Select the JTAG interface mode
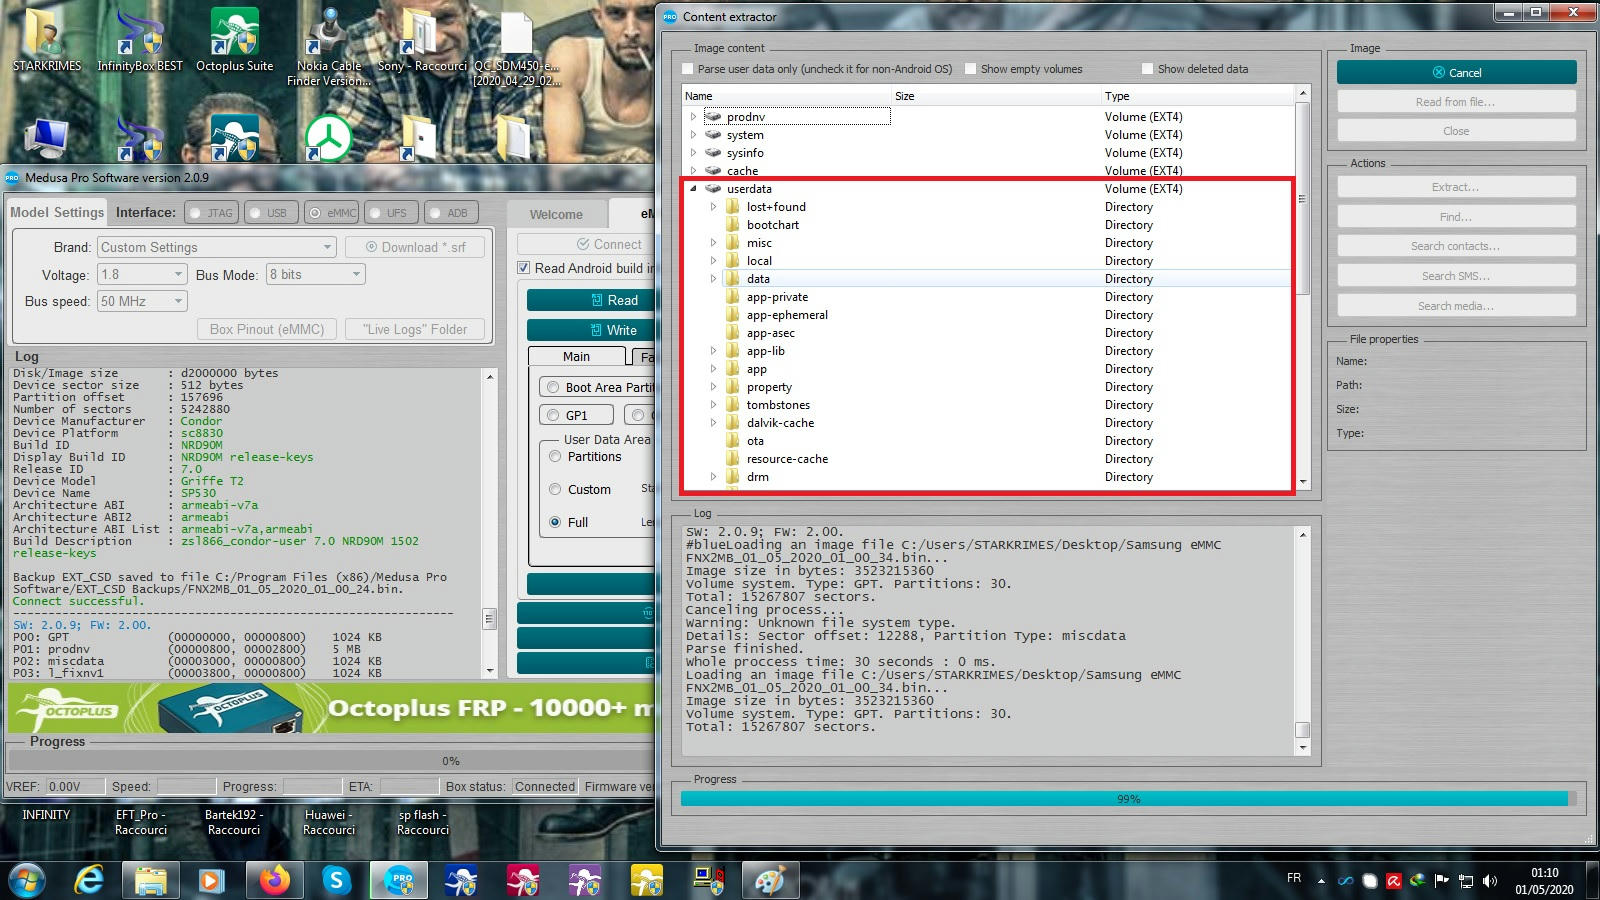1600x900 pixels. pyautogui.click(x=211, y=212)
